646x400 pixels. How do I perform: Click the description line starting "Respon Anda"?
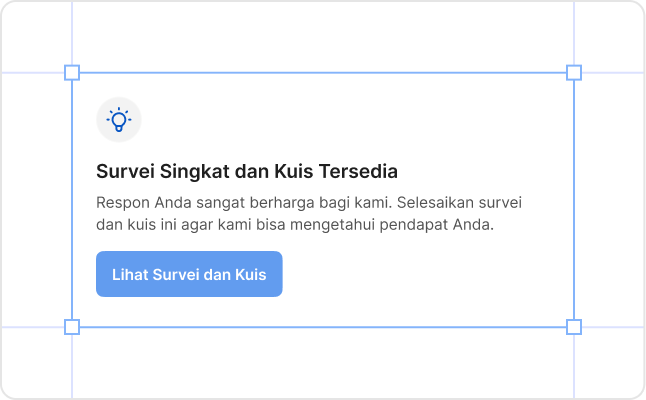[310, 202]
